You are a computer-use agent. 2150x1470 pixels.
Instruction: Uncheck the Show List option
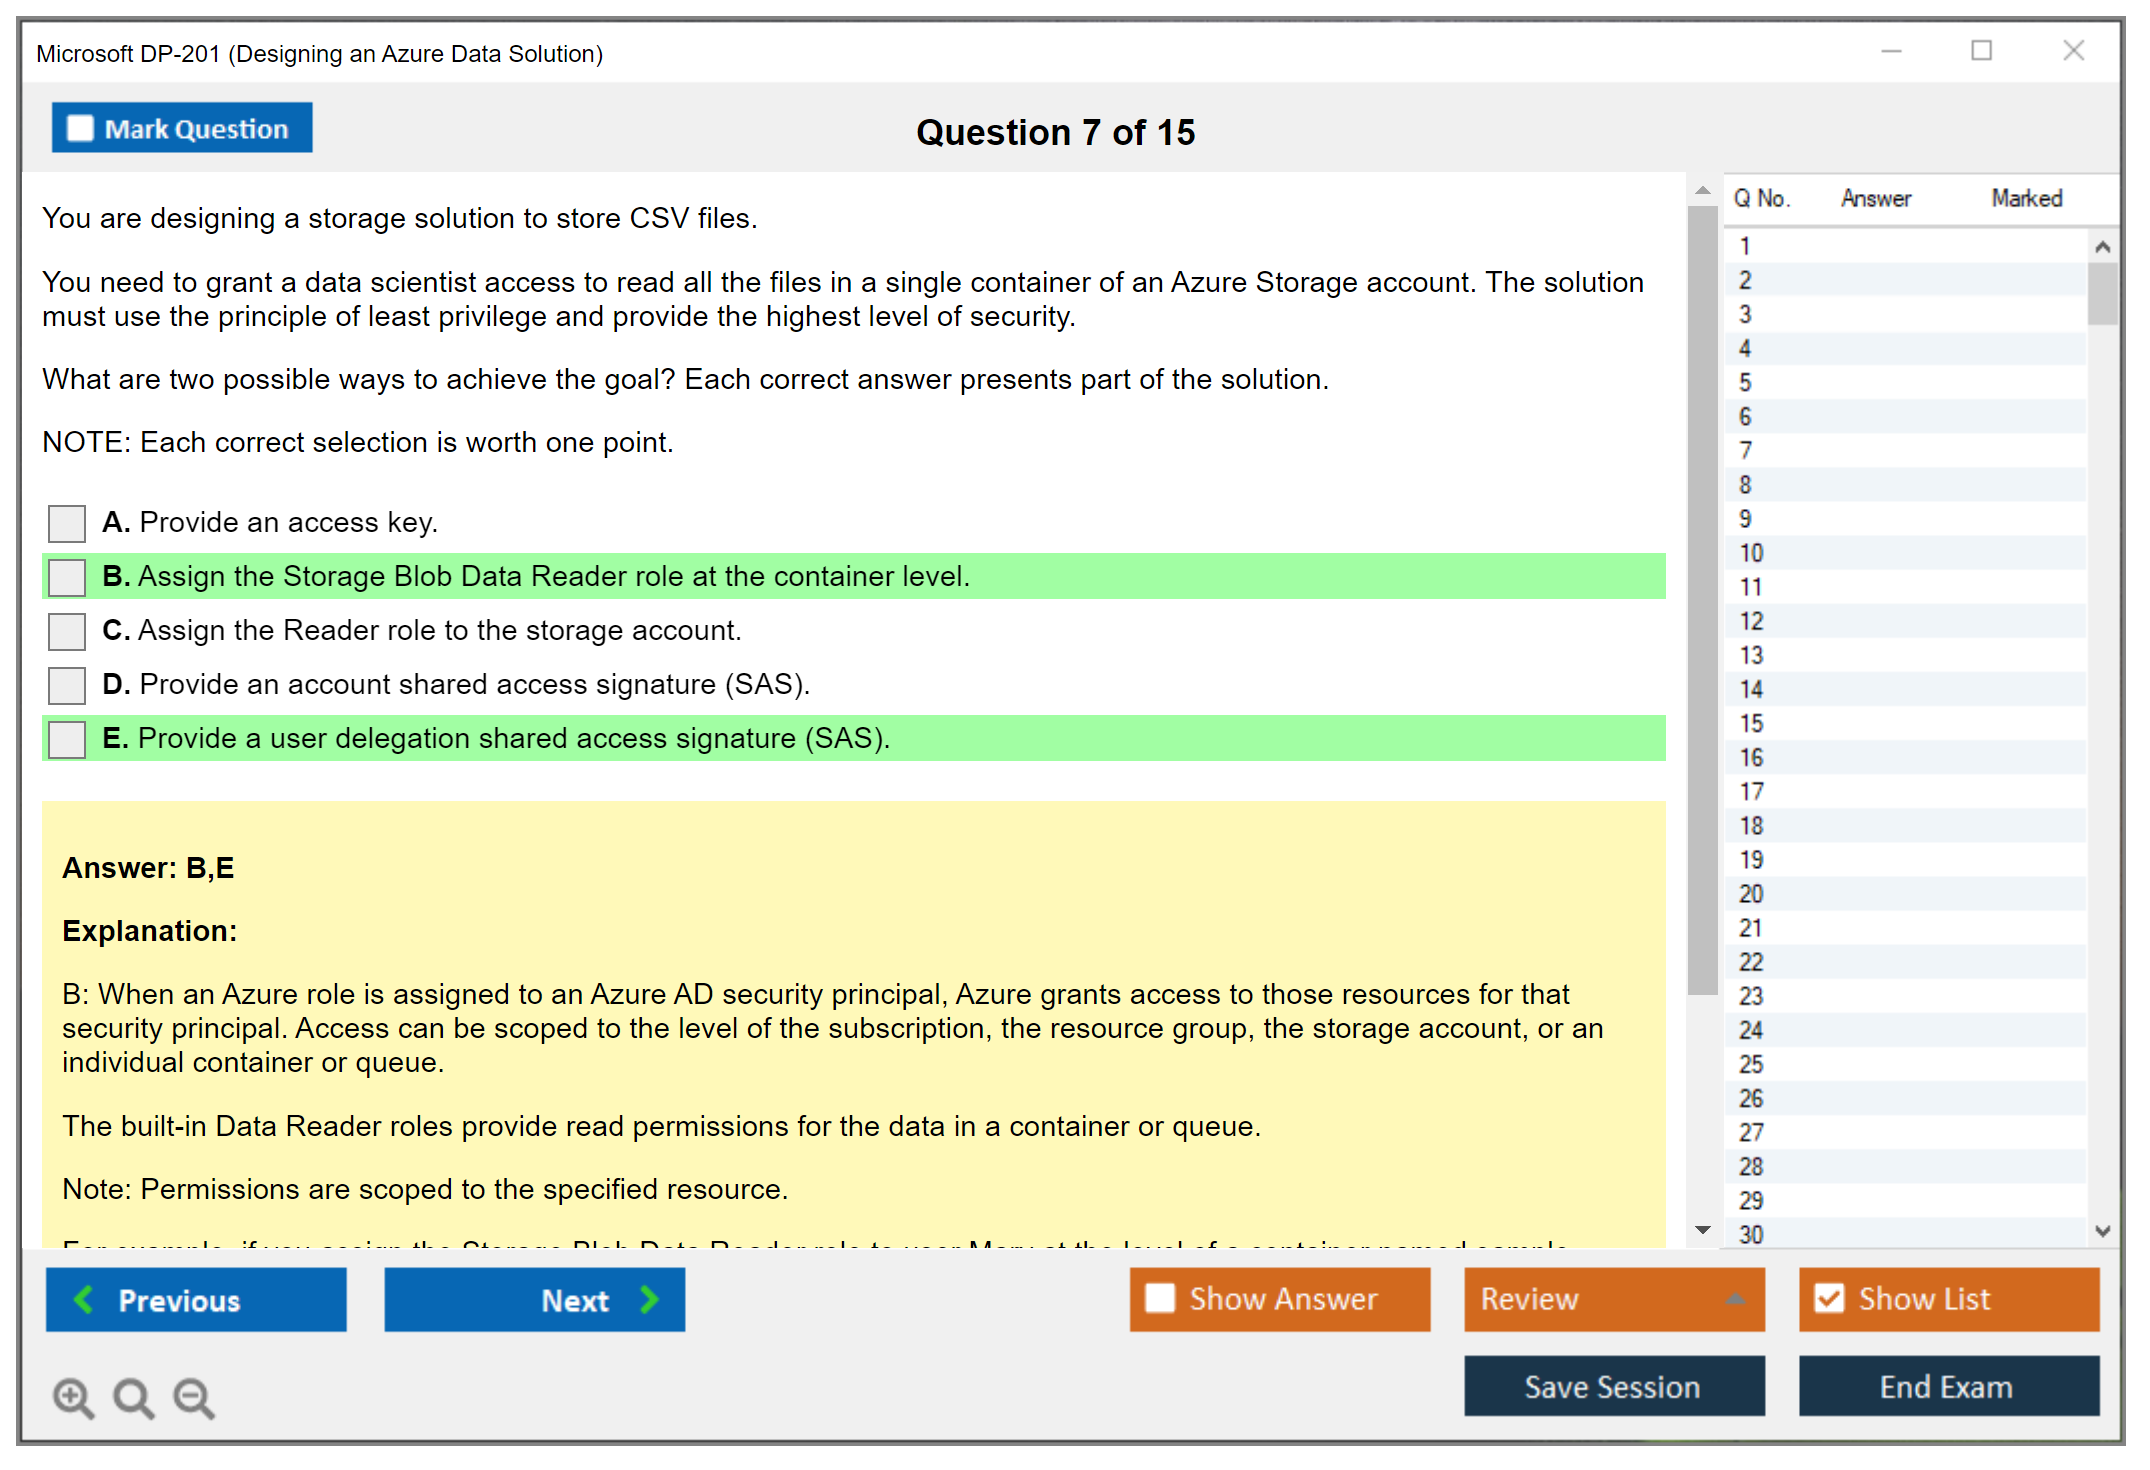pyautogui.click(x=1829, y=1298)
